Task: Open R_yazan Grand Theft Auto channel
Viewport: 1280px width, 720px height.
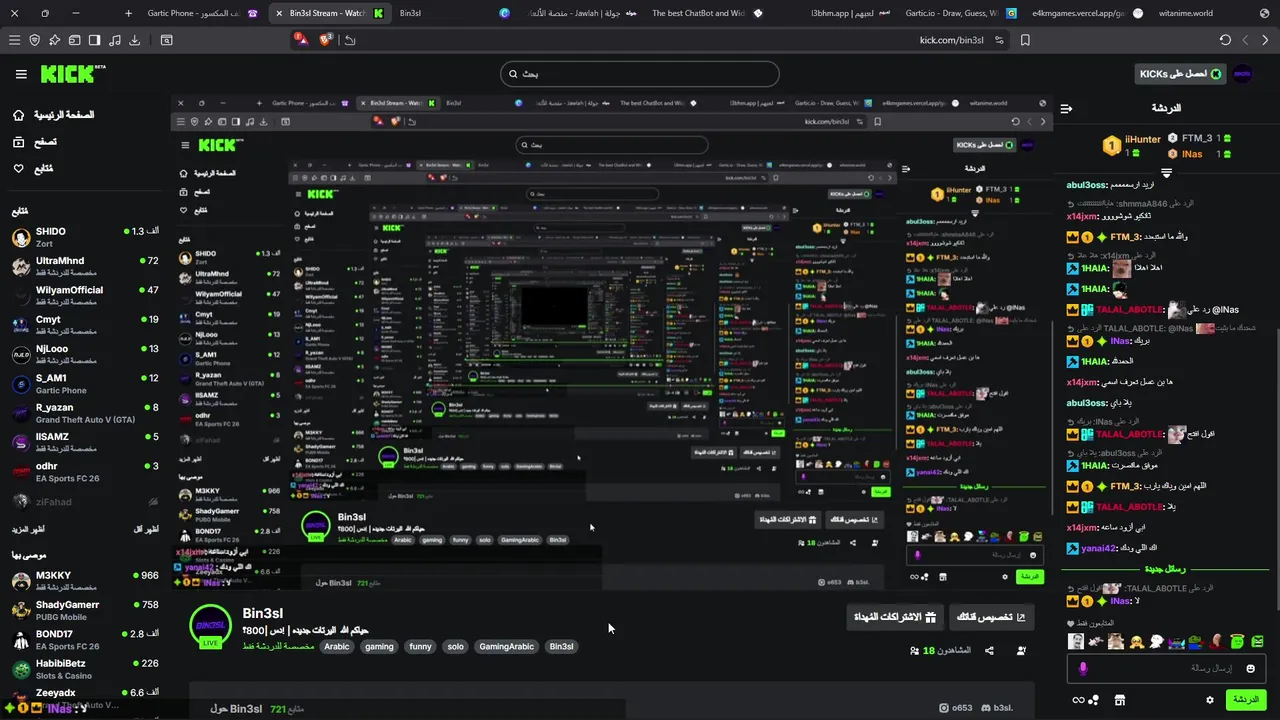Action: tap(85, 414)
